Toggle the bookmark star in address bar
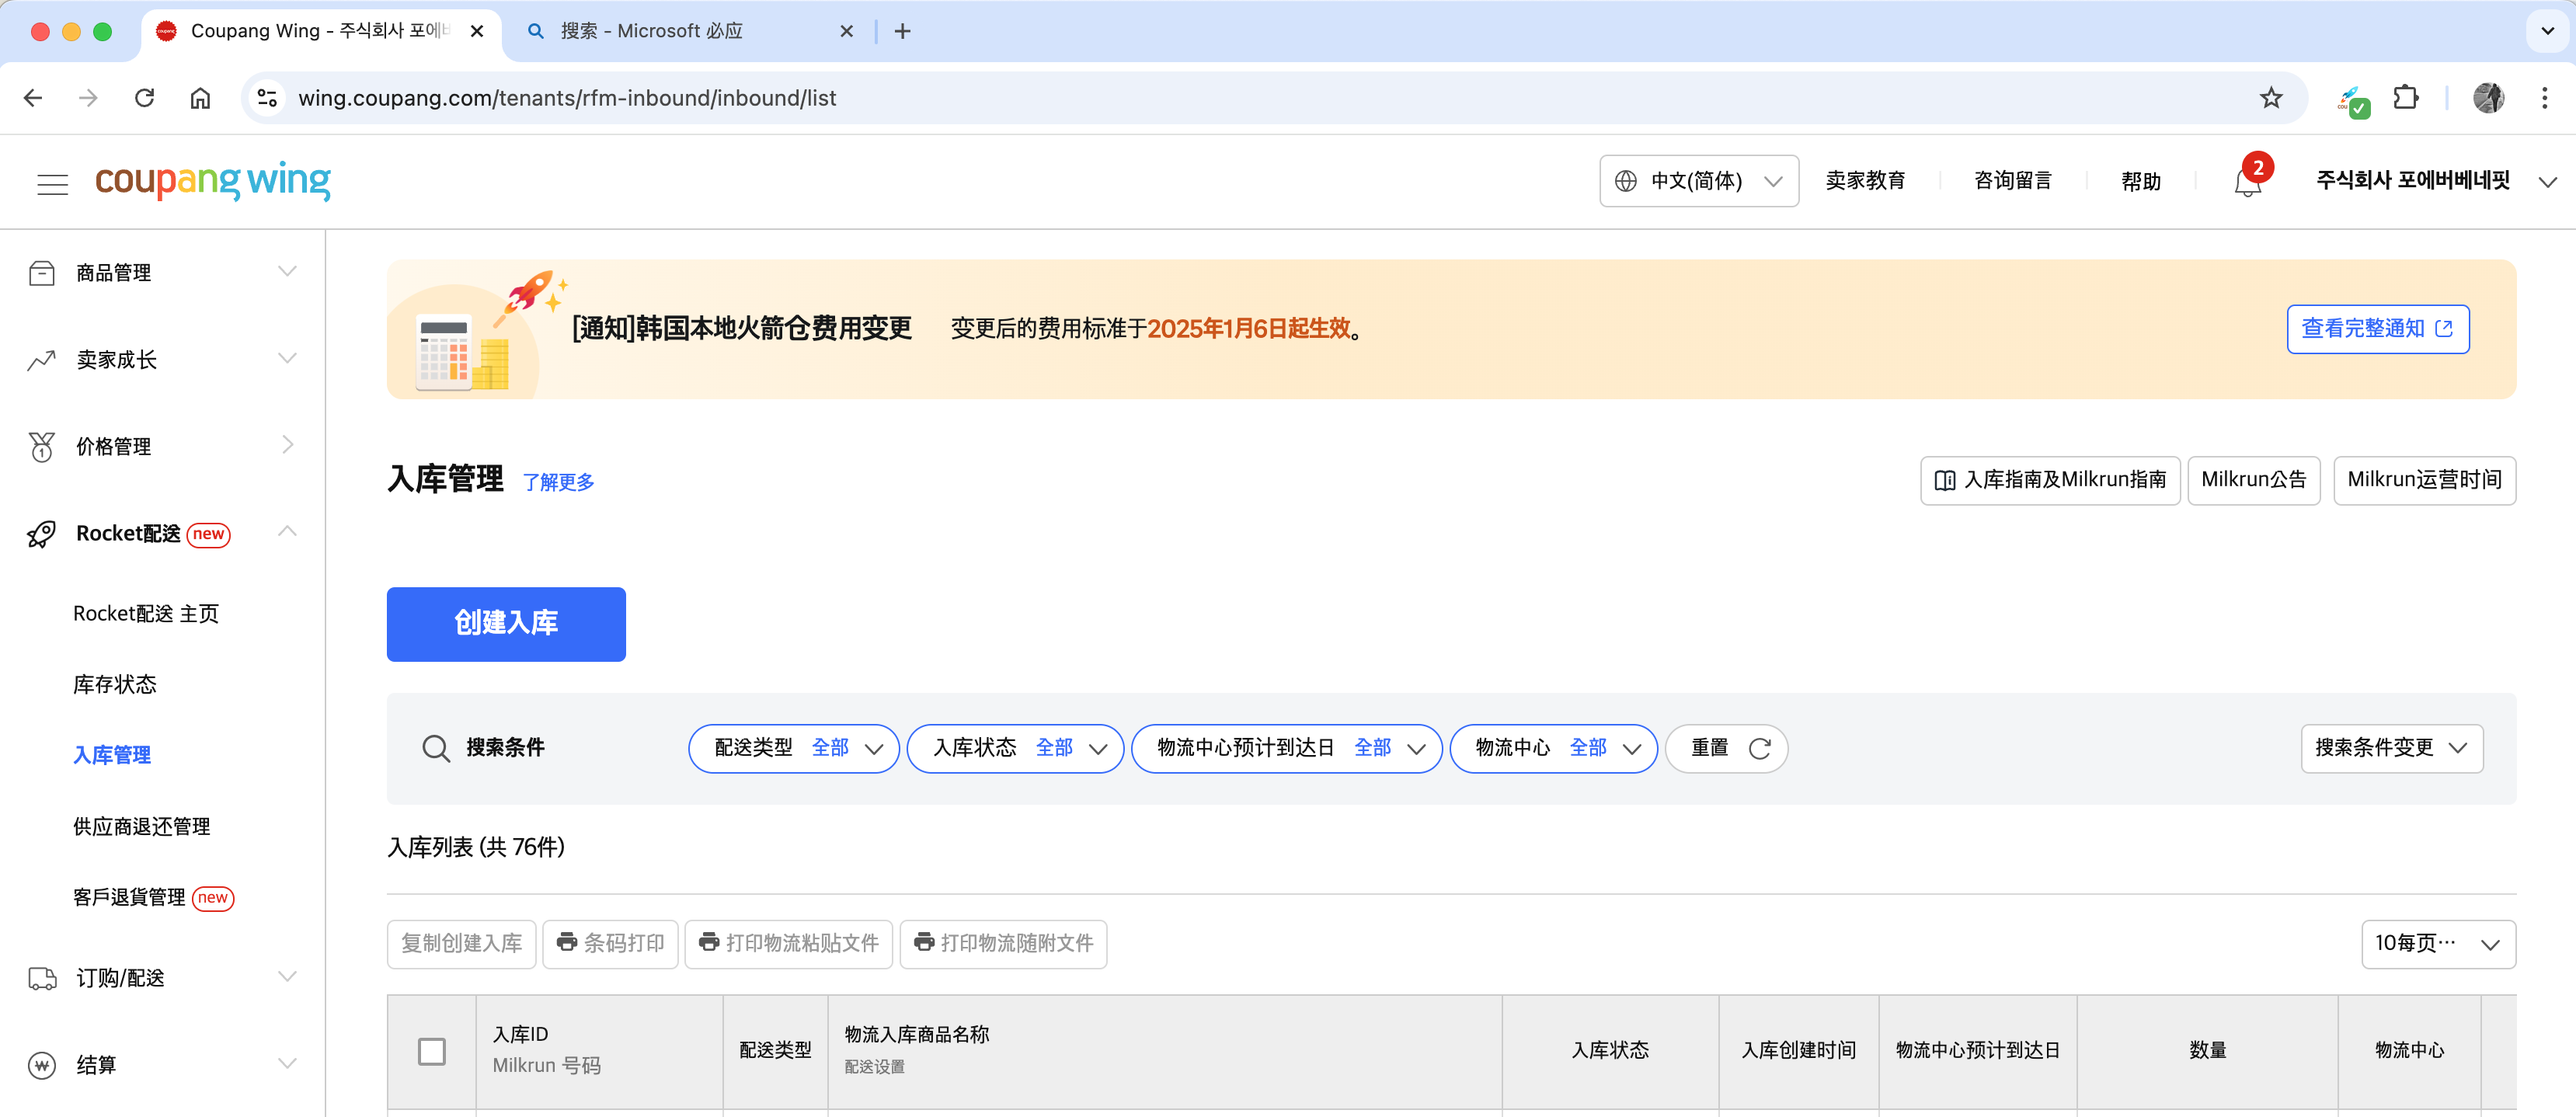 click(x=2271, y=97)
